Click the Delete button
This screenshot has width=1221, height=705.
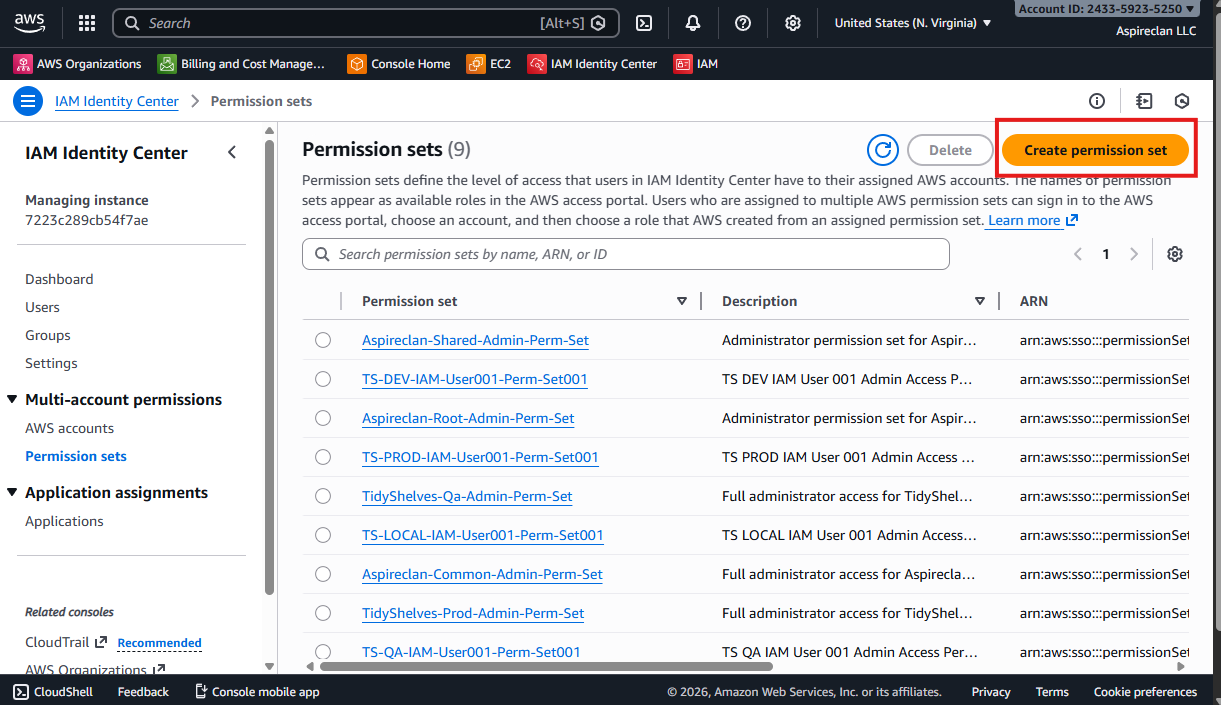point(950,150)
